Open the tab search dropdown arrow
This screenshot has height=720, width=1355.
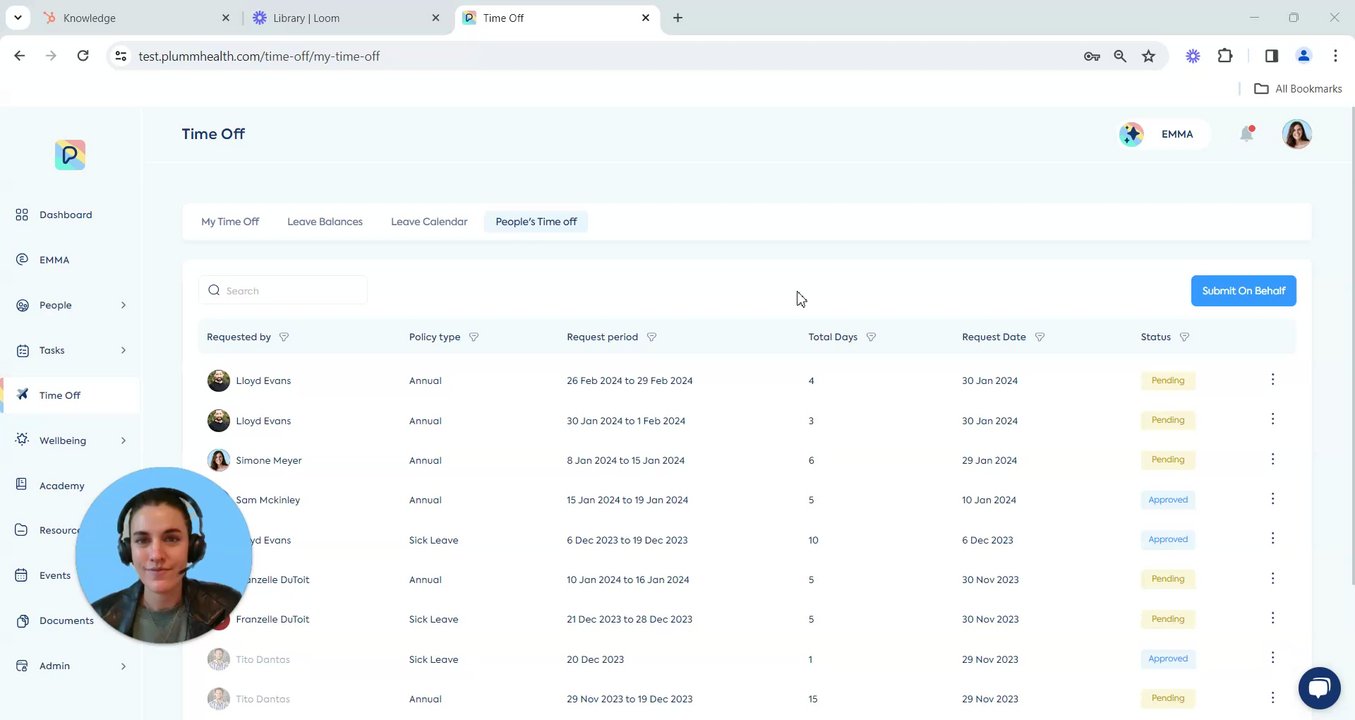[17, 18]
